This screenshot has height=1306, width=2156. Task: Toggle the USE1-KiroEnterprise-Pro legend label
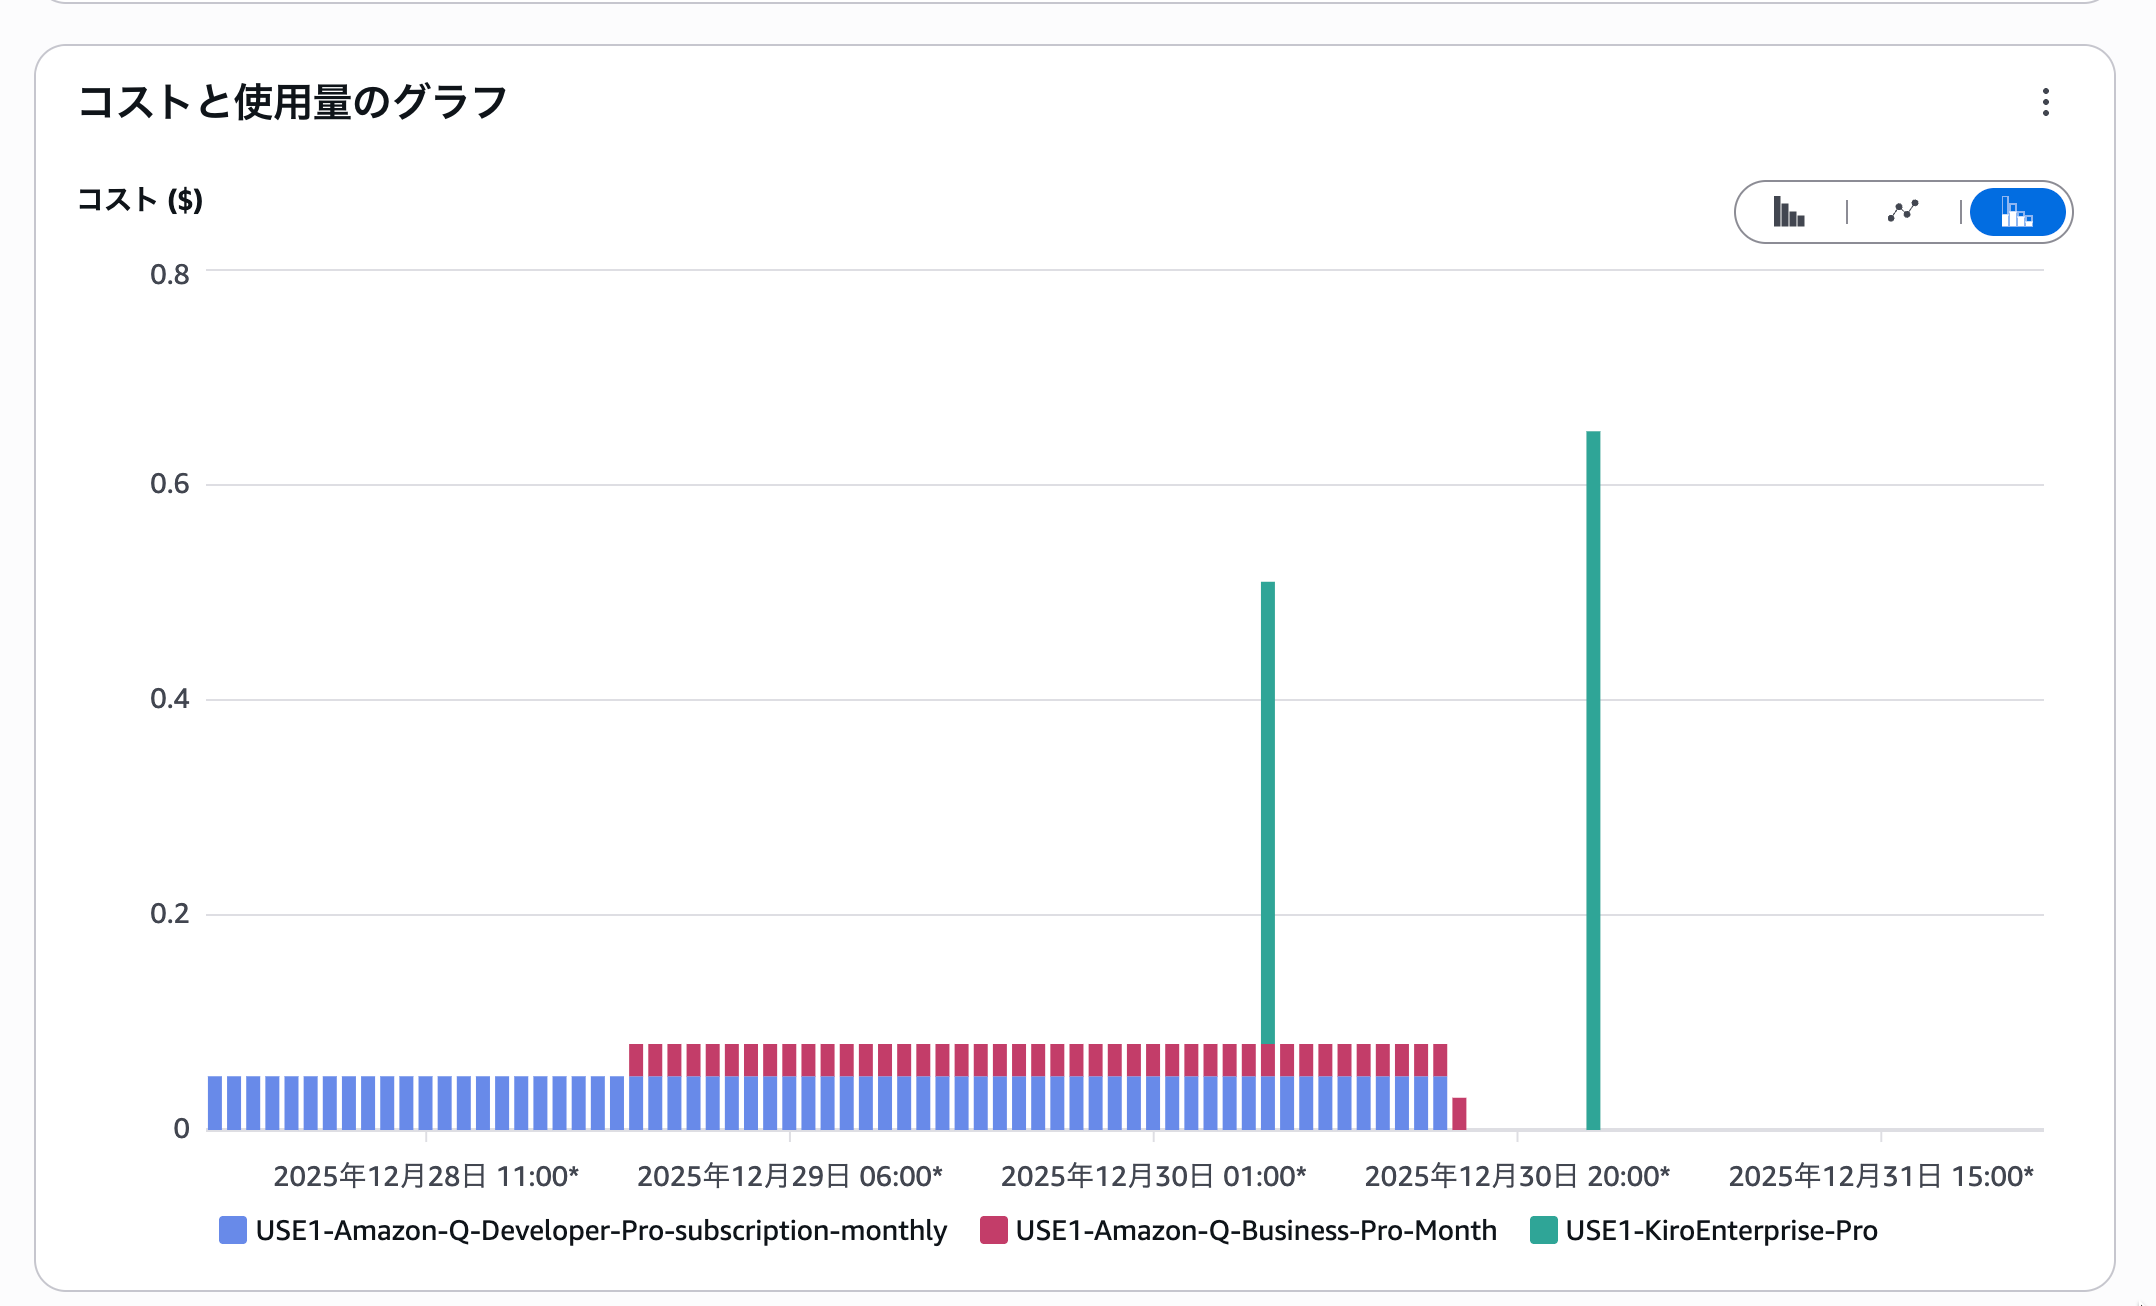pos(1720,1230)
